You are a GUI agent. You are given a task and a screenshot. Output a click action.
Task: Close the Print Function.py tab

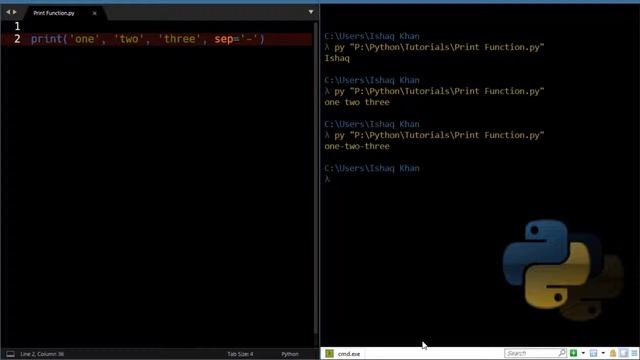(94, 13)
